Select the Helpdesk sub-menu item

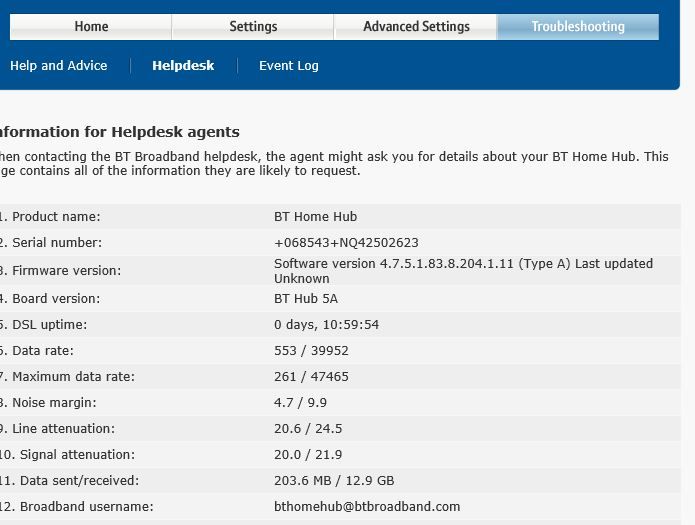[x=183, y=66]
